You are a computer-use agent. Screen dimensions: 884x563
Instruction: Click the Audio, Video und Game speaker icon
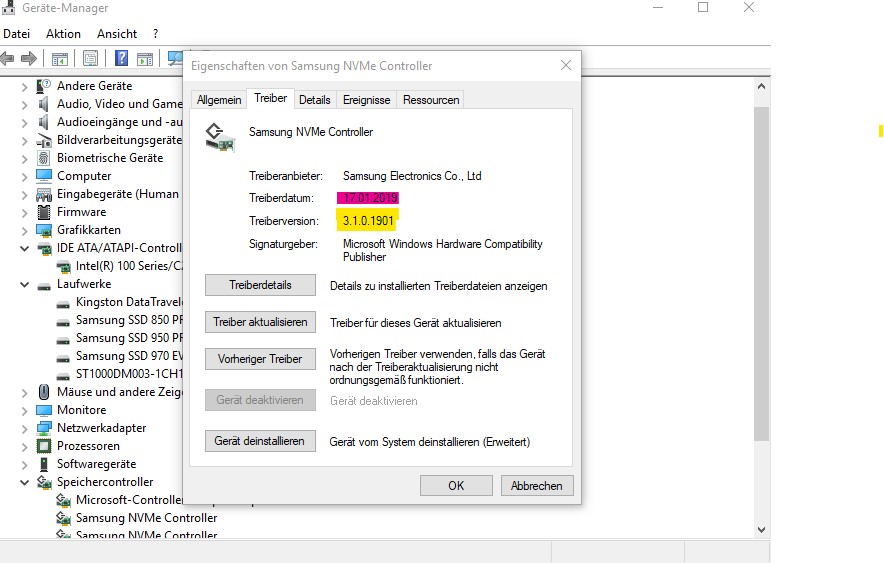click(x=43, y=104)
